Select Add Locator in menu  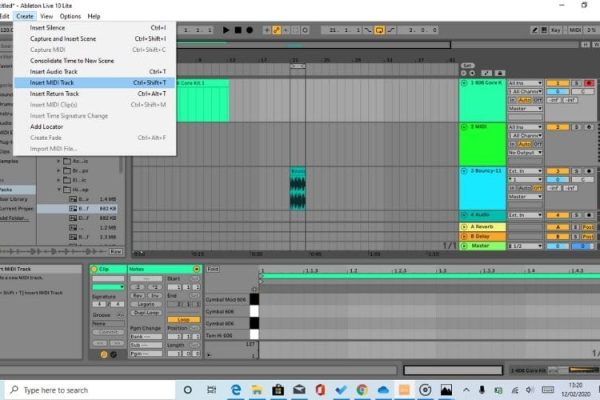pyautogui.click(x=95, y=127)
